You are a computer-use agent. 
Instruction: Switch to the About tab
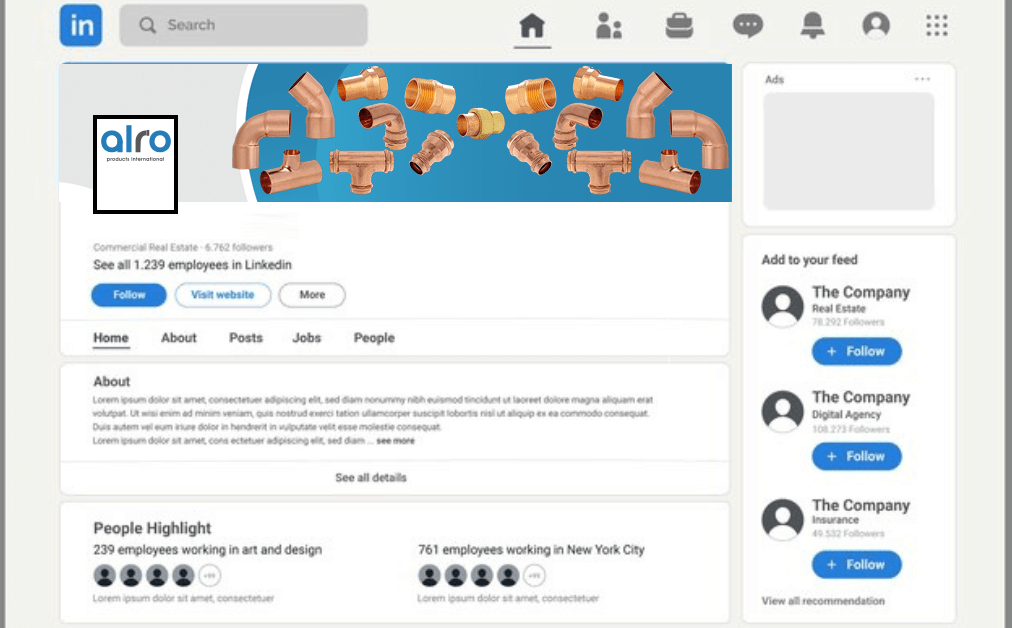[179, 338]
